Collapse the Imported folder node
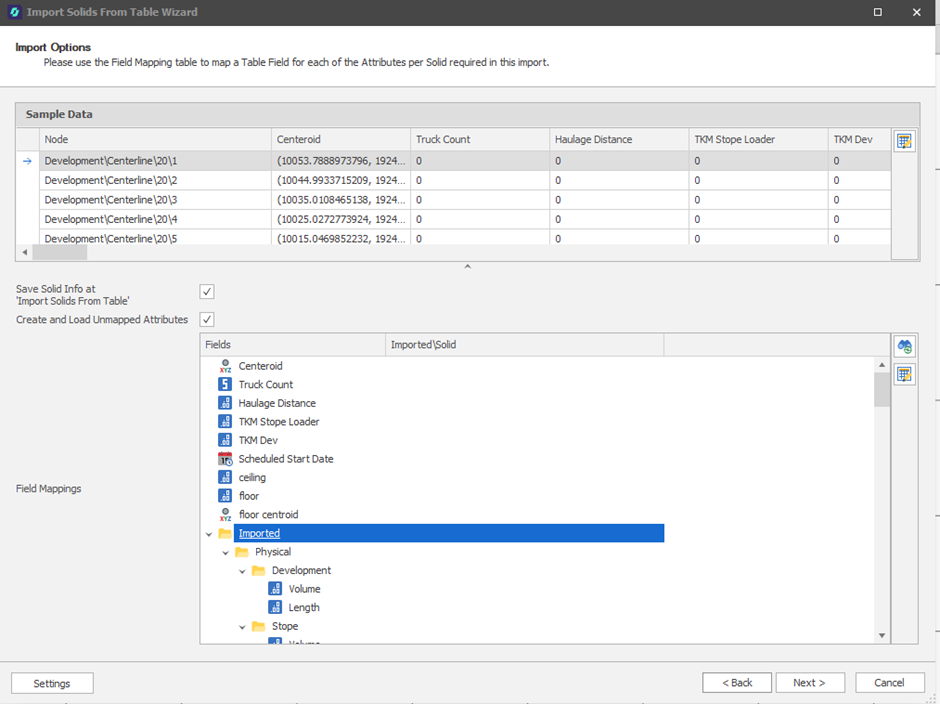Image resolution: width=940 pixels, height=704 pixels. click(x=209, y=534)
